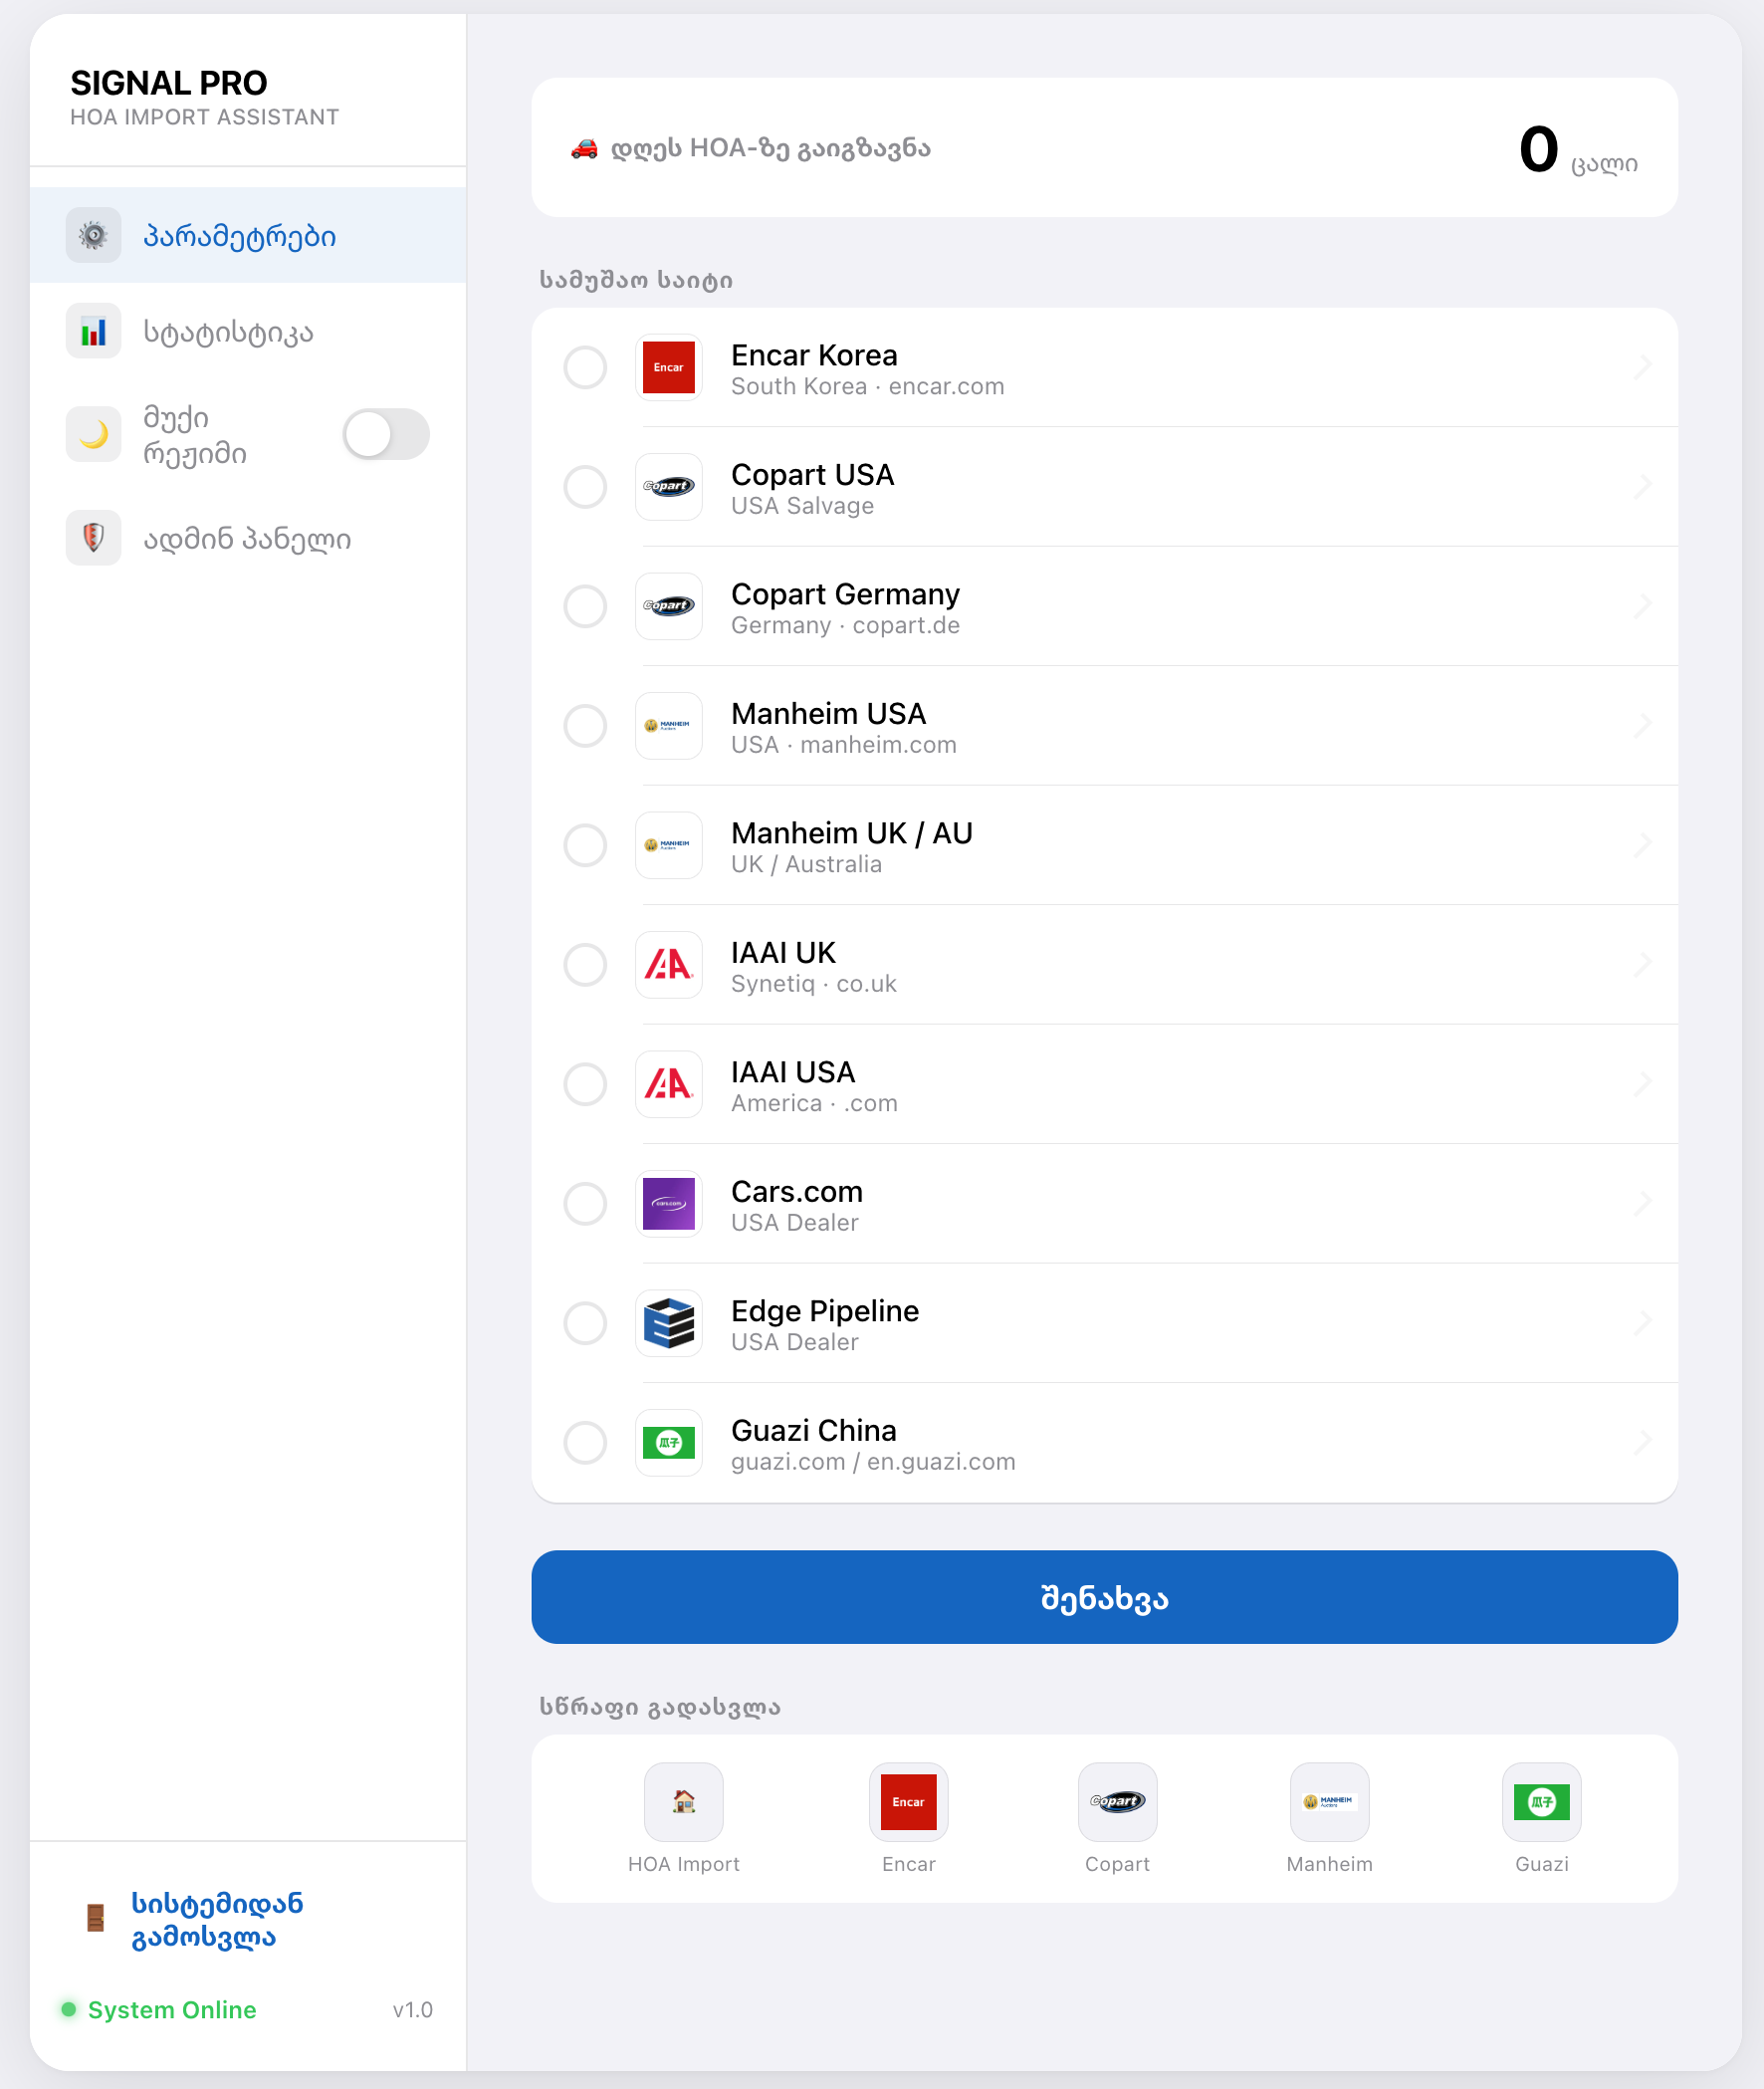
Task: Open HOA Import quick link icon
Action: pyautogui.click(x=684, y=1802)
